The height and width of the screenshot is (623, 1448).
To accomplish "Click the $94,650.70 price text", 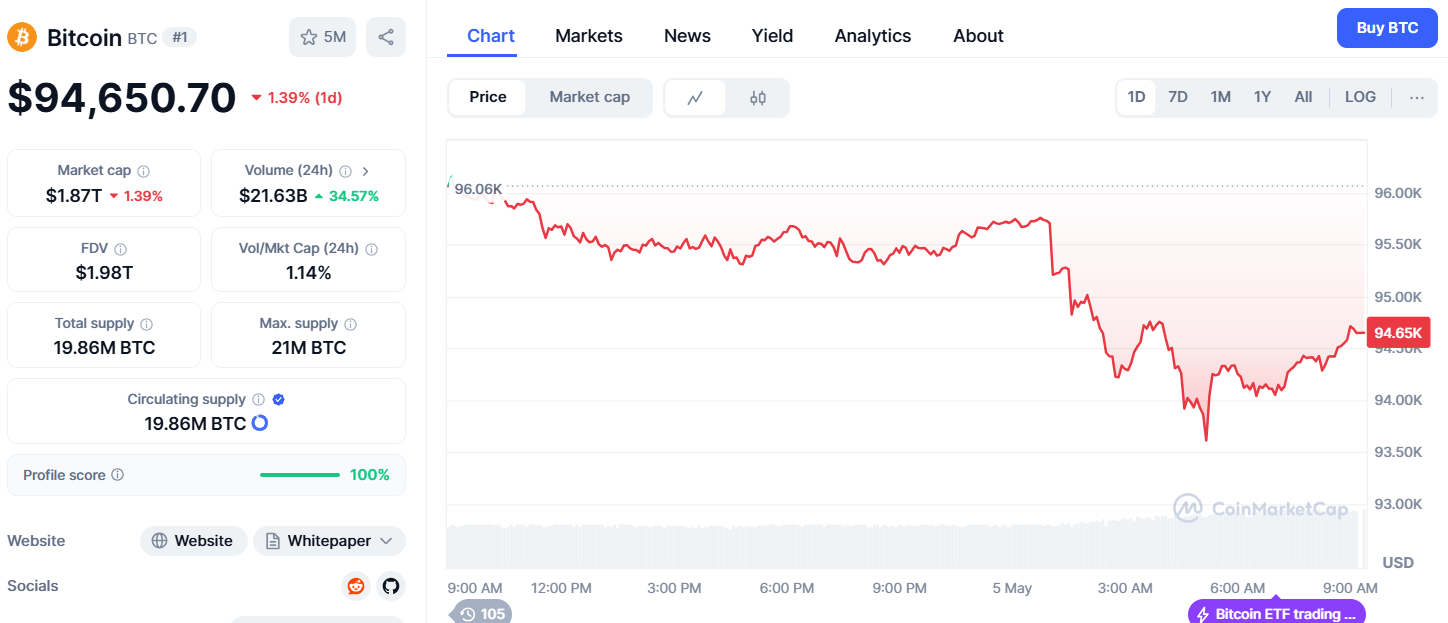I will (x=122, y=97).
